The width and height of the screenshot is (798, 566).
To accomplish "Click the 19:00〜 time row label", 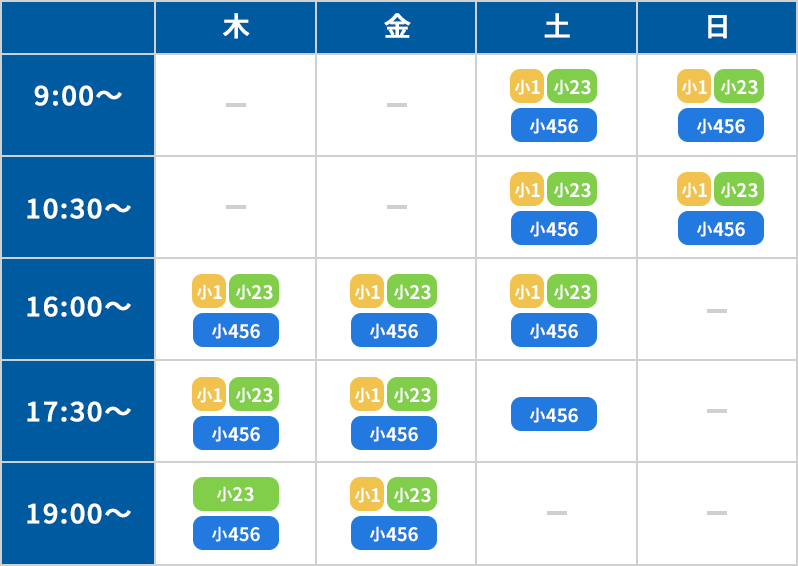I will 78,513.
